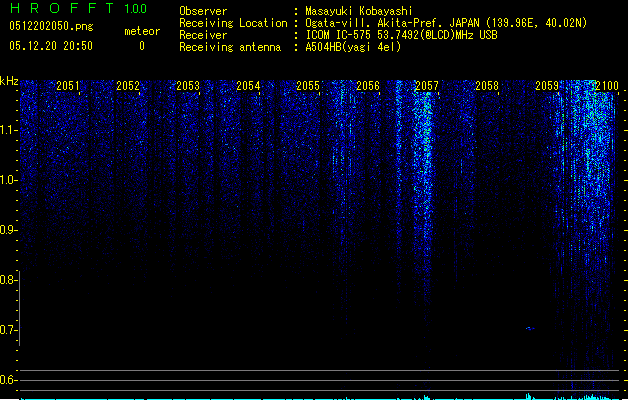Click the Receiver label
Screen dimensions: 629x400
pyautogui.click(x=203, y=35)
